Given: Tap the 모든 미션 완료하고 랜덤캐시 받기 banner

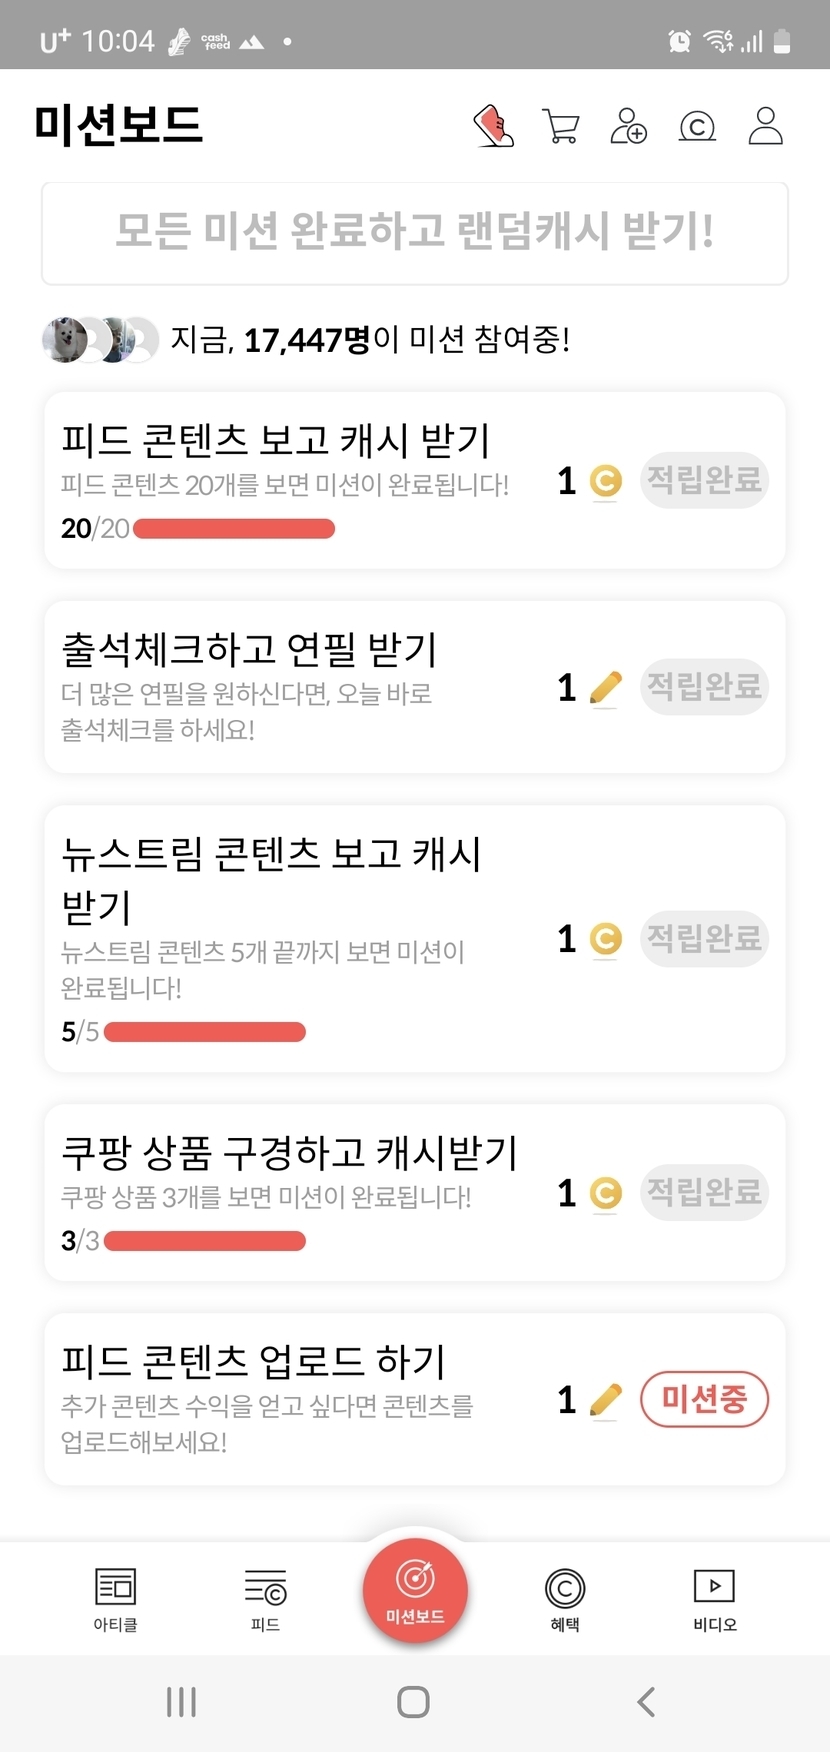Looking at the screenshot, I should click(415, 233).
